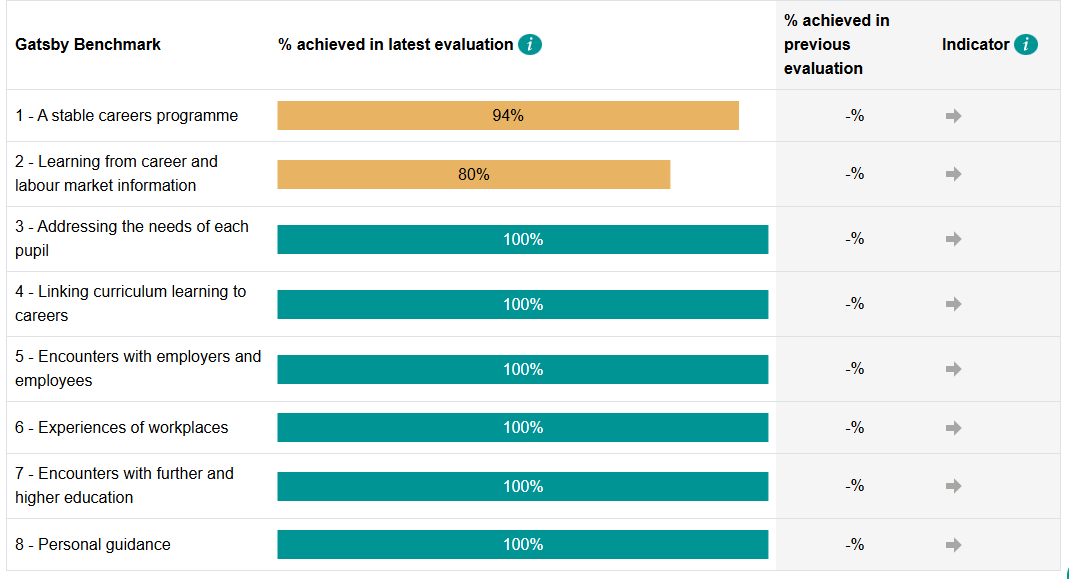Viewport: 1069px width, 579px height.
Task: Click arrow indicator for curriculum learning row
Action: tap(953, 304)
